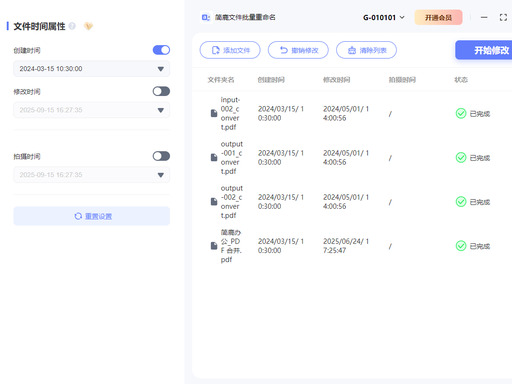512x384 pixels.
Task: Click the 开始修改 button
Action: (x=484, y=50)
